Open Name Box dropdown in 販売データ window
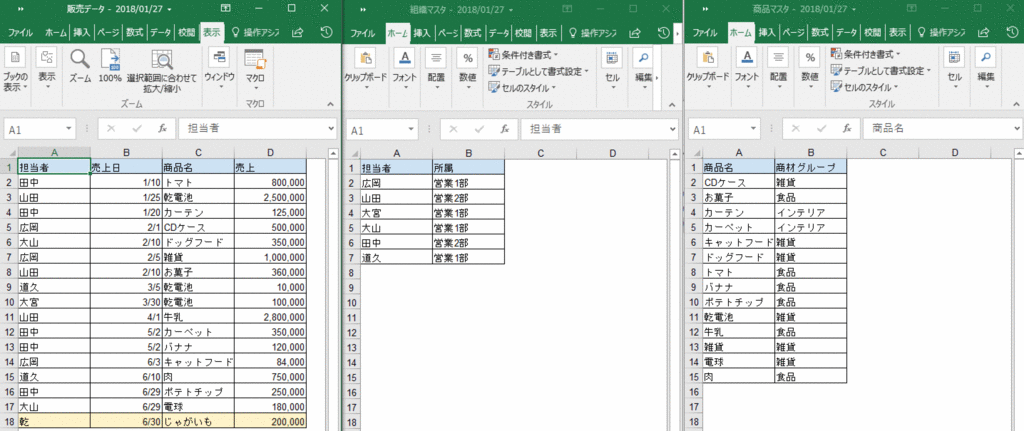The width and height of the screenshot is (1024, 431). tap(69, 129)
